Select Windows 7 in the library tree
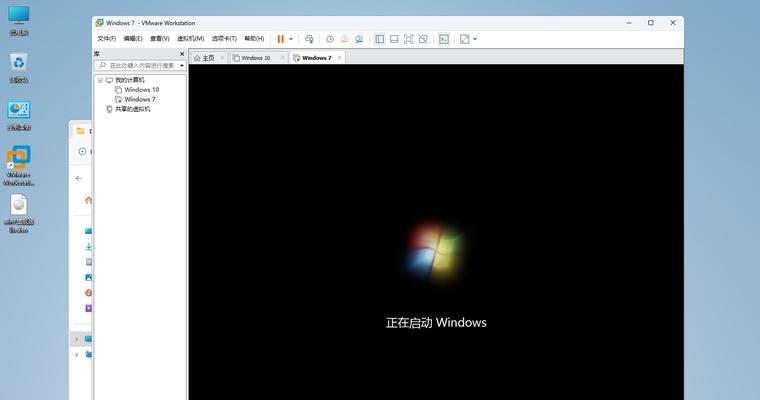 pos(140,99)
